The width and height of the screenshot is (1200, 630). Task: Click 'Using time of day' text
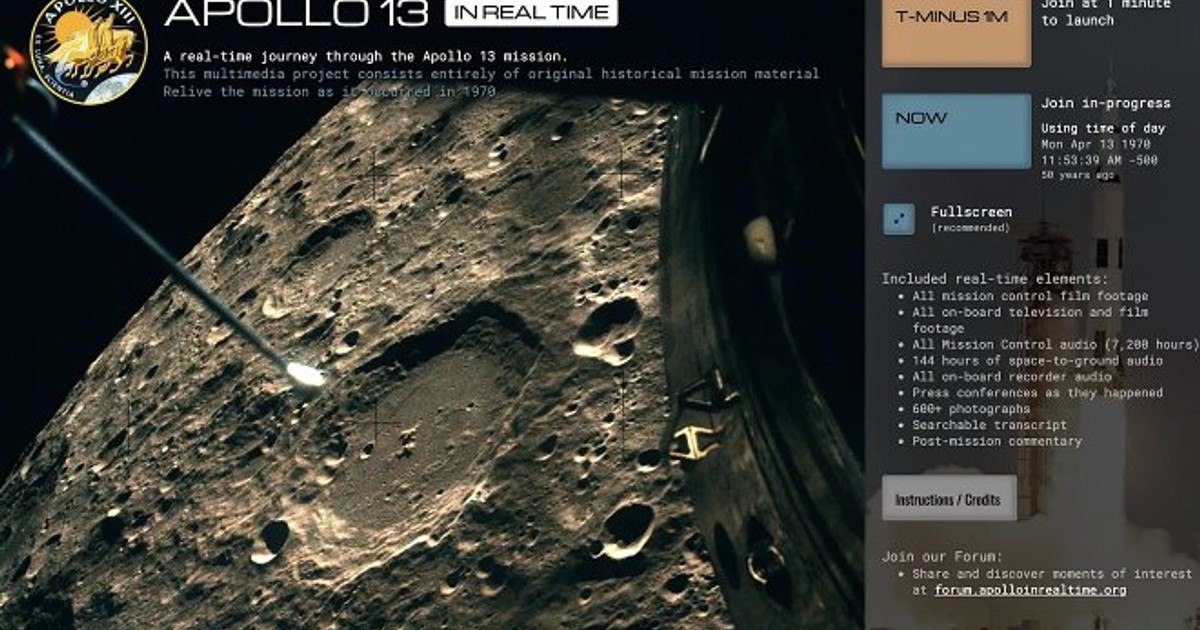[x=1105, y=128]
